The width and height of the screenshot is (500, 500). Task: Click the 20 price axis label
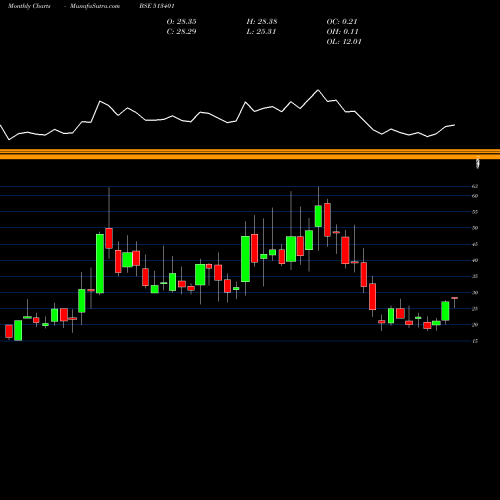[475, 325]
